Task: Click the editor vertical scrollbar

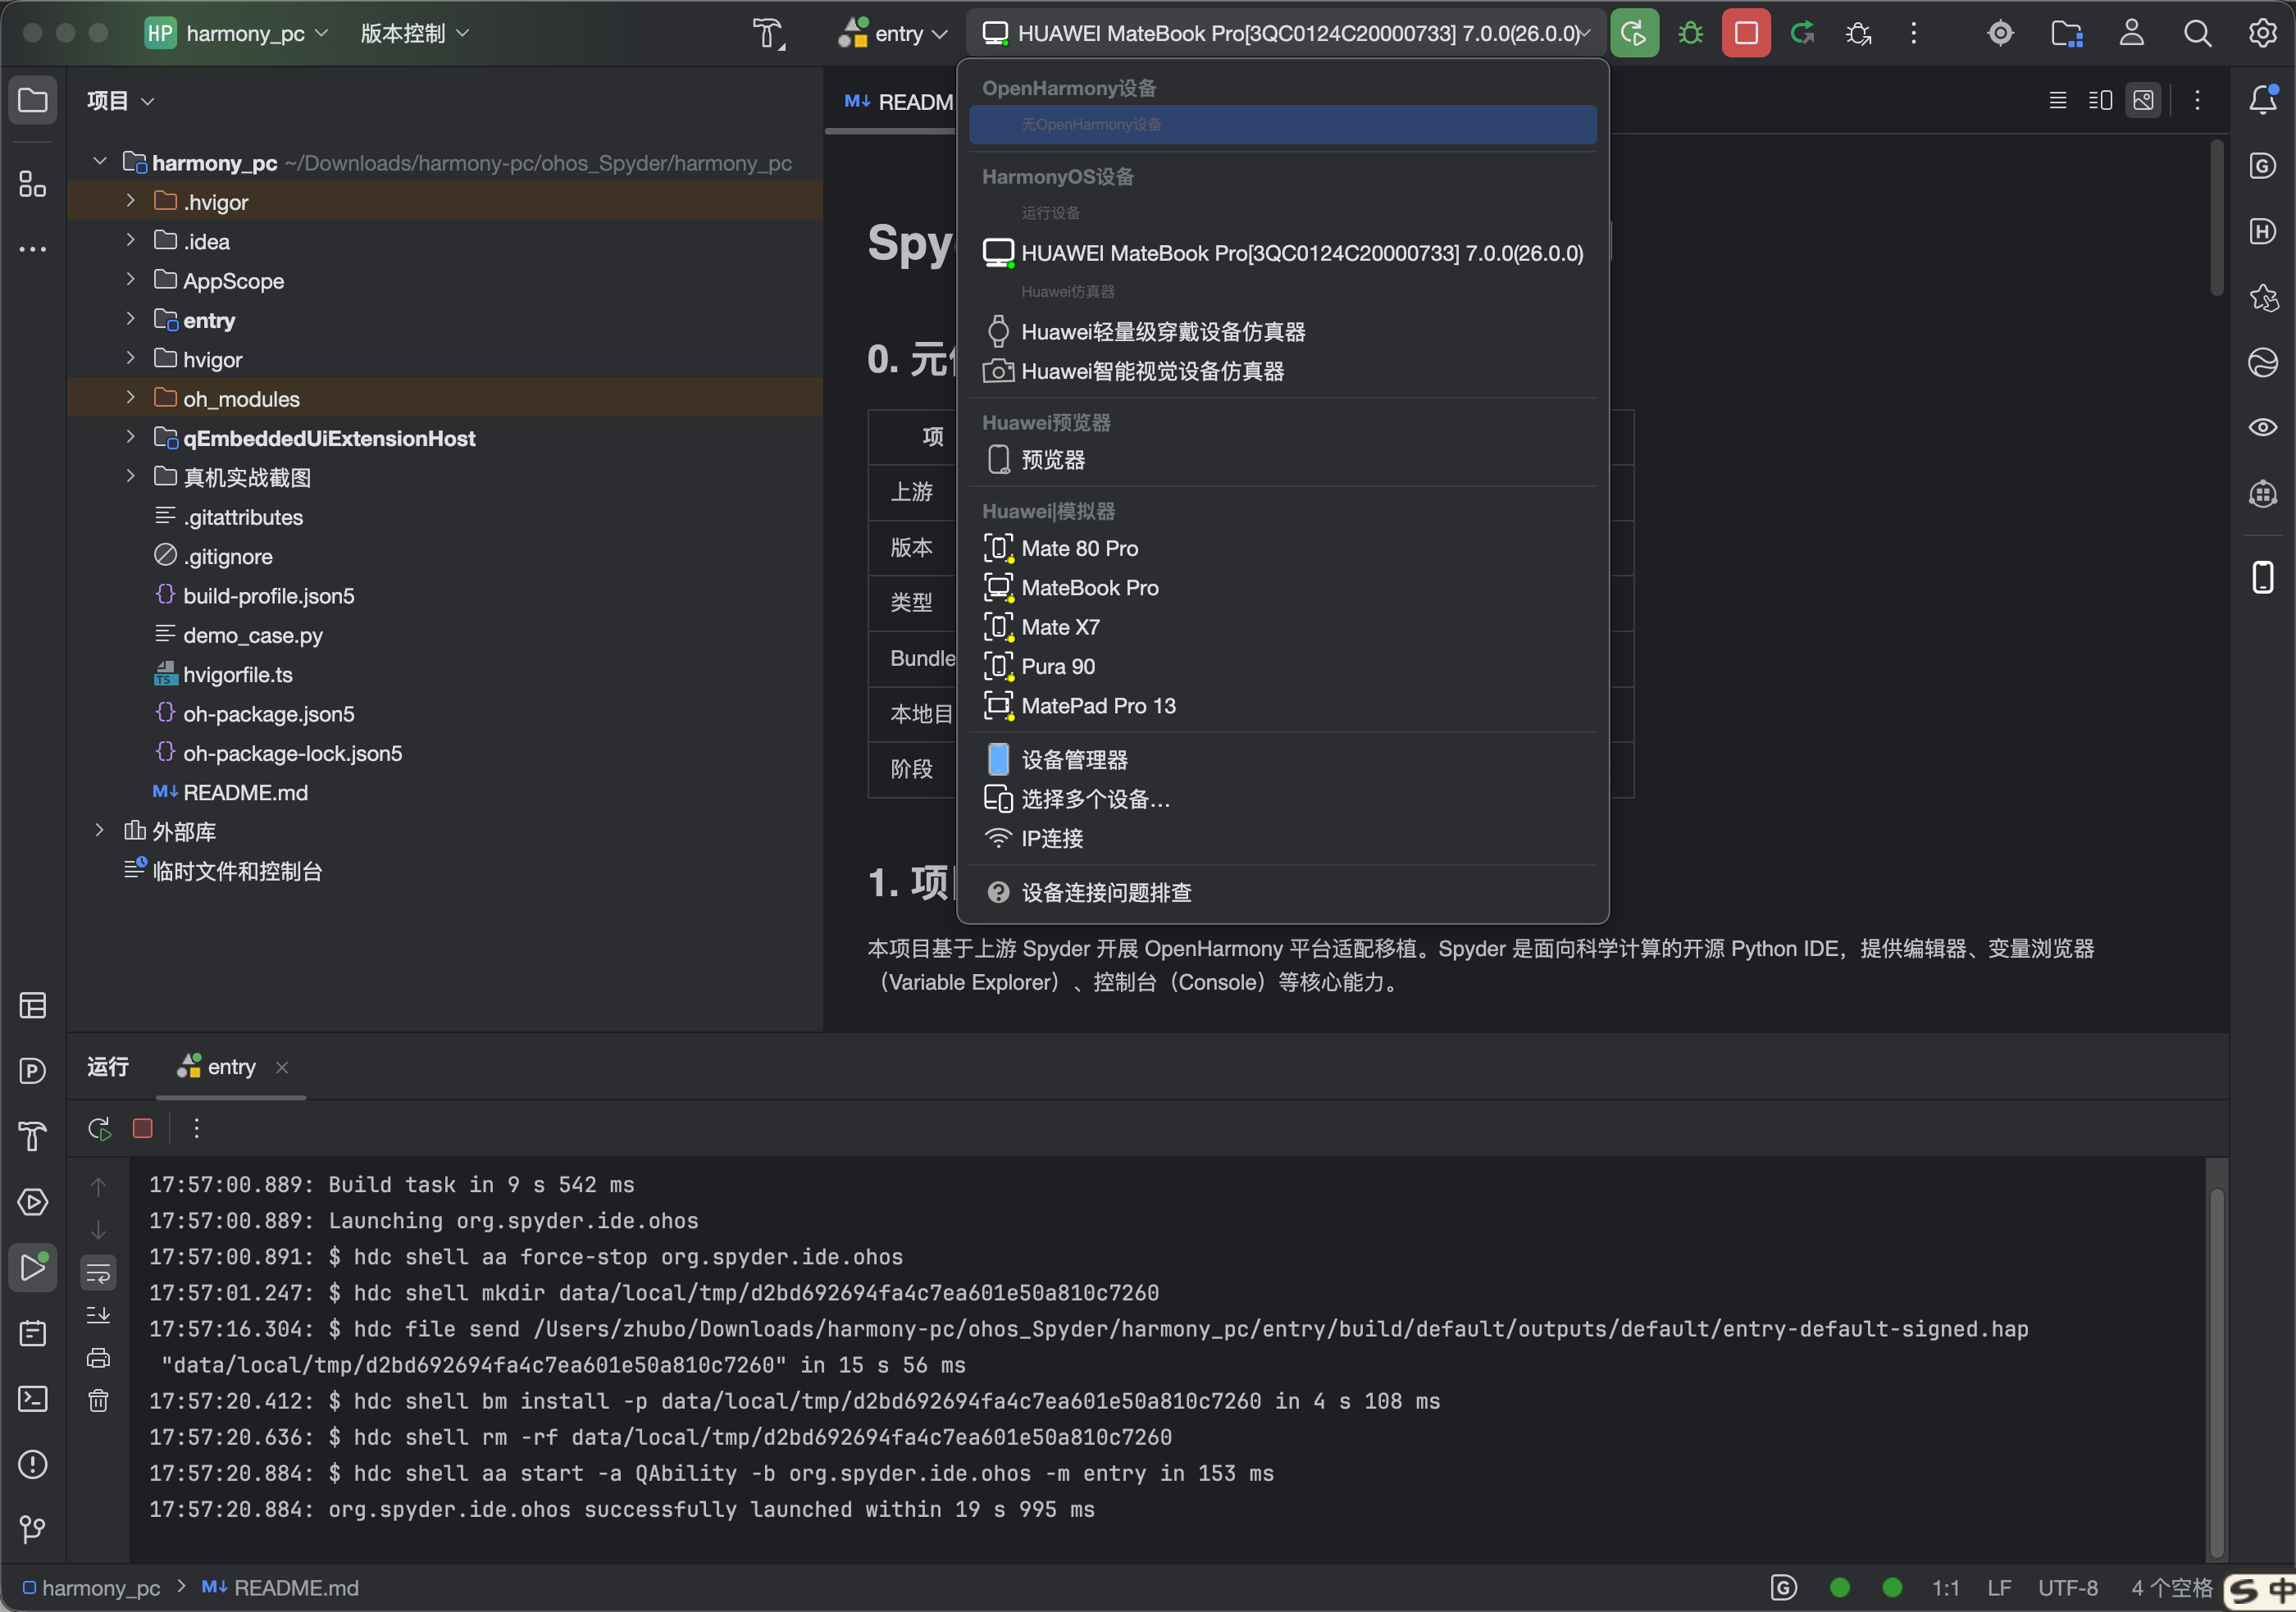Action: tap(2217, 220)
